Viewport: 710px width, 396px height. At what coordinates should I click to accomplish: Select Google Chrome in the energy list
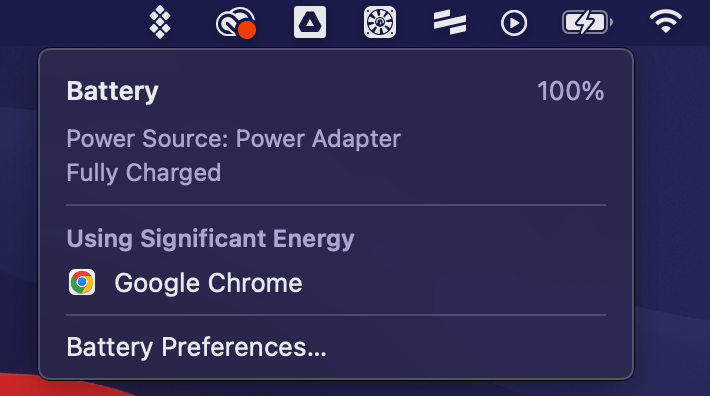[336, 283]
